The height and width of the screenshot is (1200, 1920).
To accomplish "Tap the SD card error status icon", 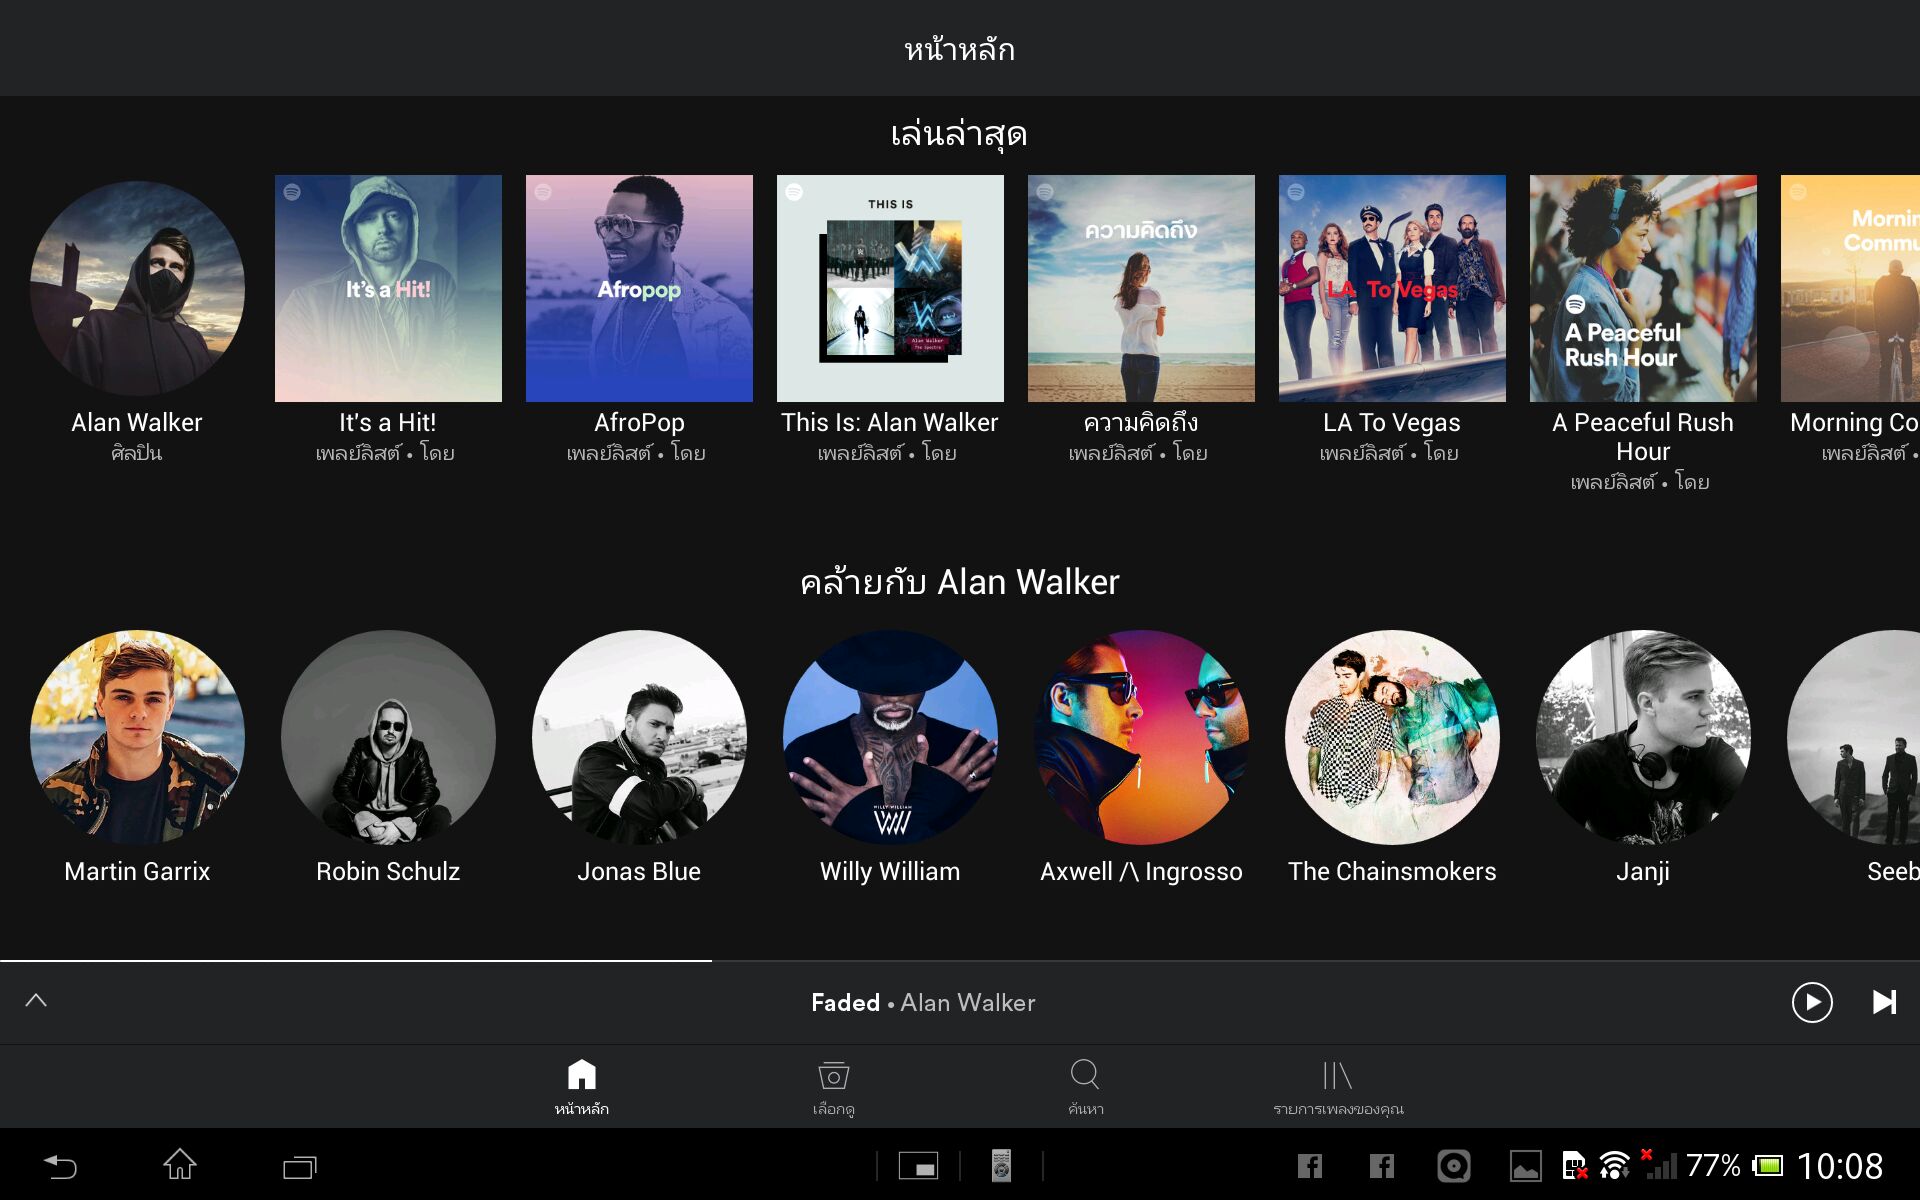I will 1574,1166.
